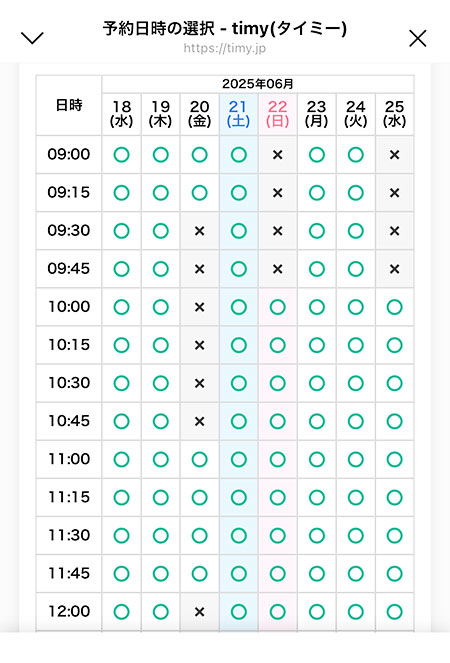450x663 pixels.
Task: Pick 12:00 on Wednesday the 25th
Action: [x=395, y=611]
